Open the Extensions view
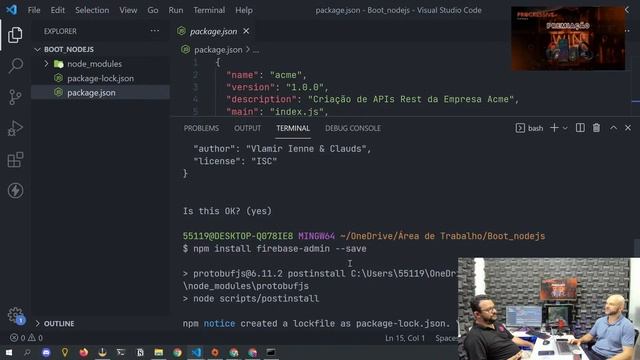Image resolution: width=640 pixels, height=360 pixels. point(15,160)
